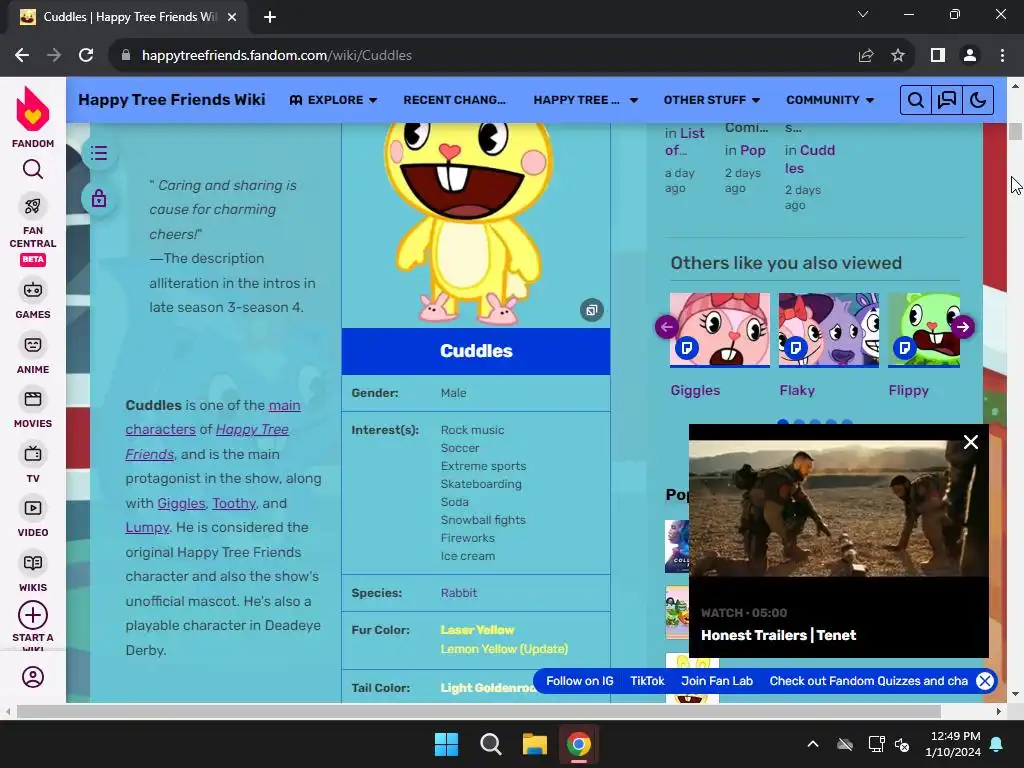Open the Chrome profile icon

[970, 55]
